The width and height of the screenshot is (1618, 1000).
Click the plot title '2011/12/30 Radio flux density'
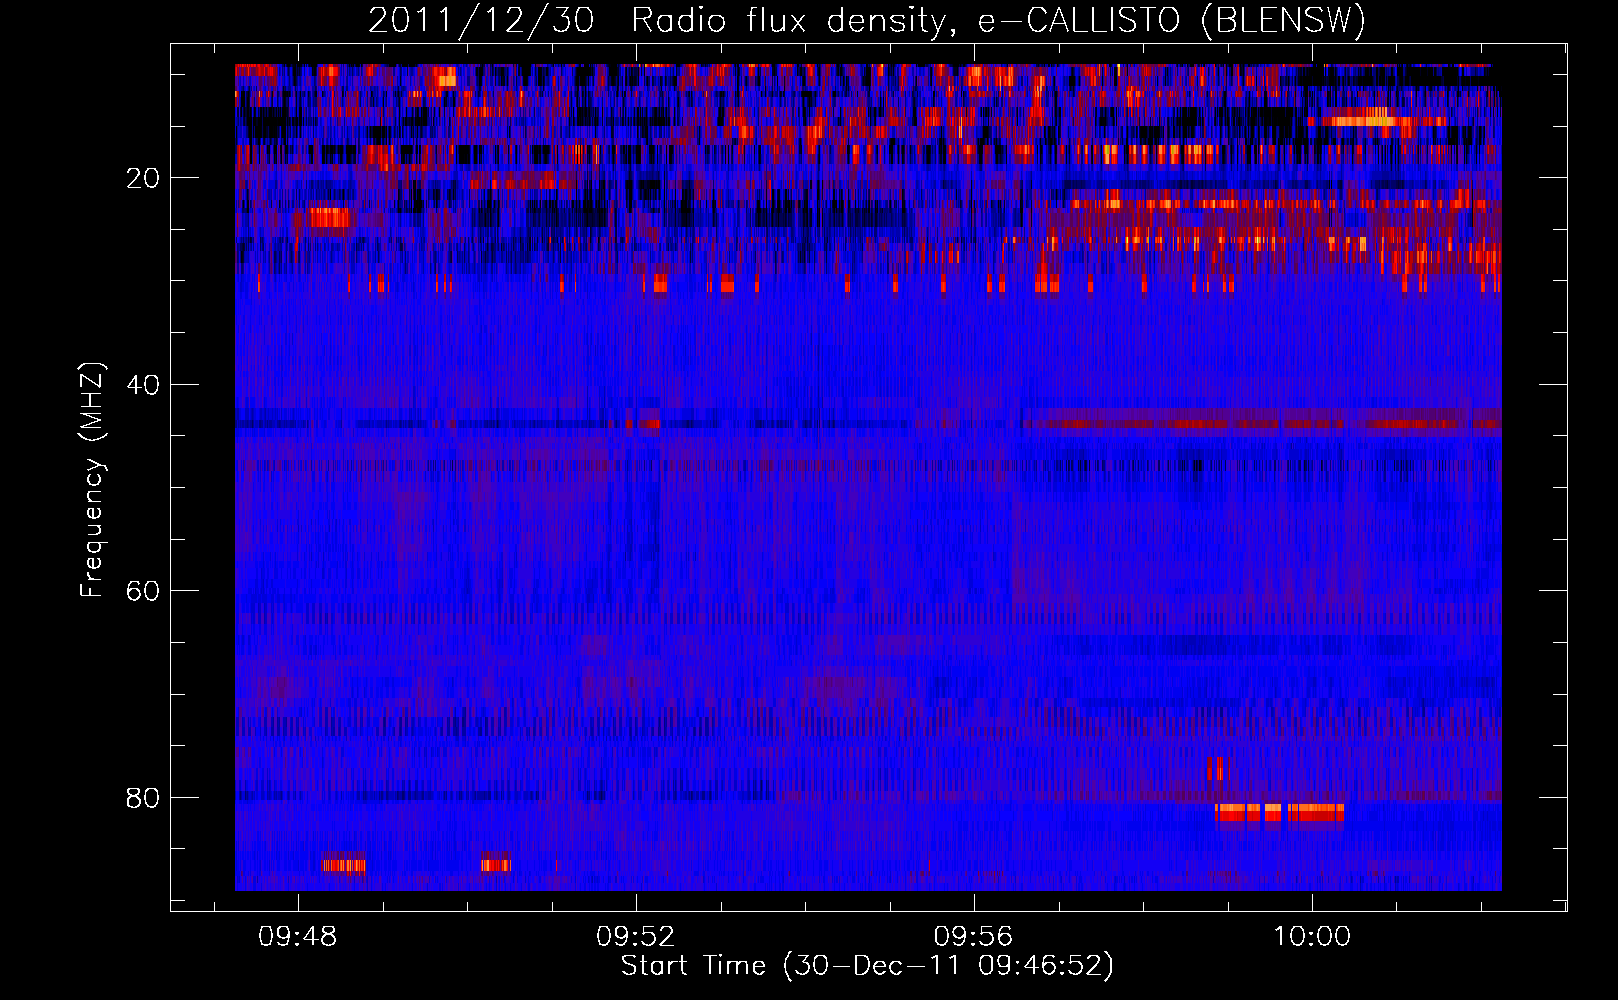pos(867,20)
